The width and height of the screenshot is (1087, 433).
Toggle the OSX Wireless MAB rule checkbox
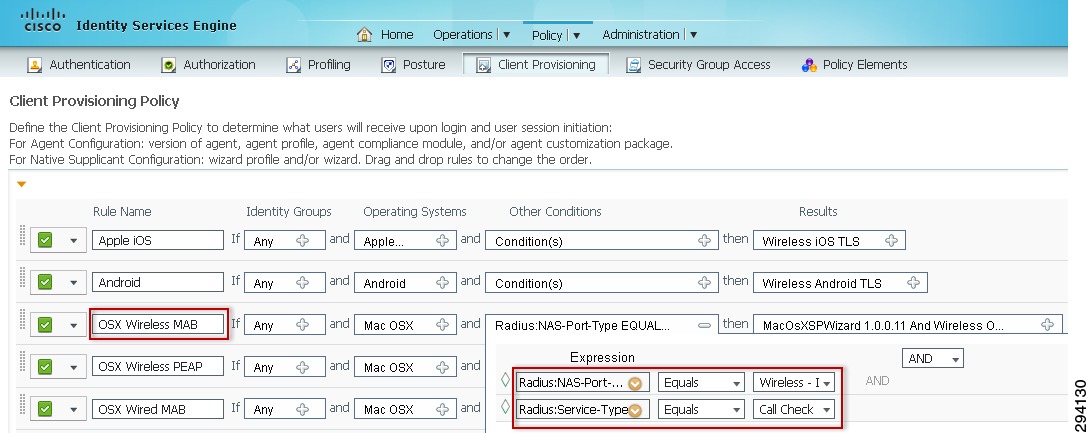click(45, 324)
